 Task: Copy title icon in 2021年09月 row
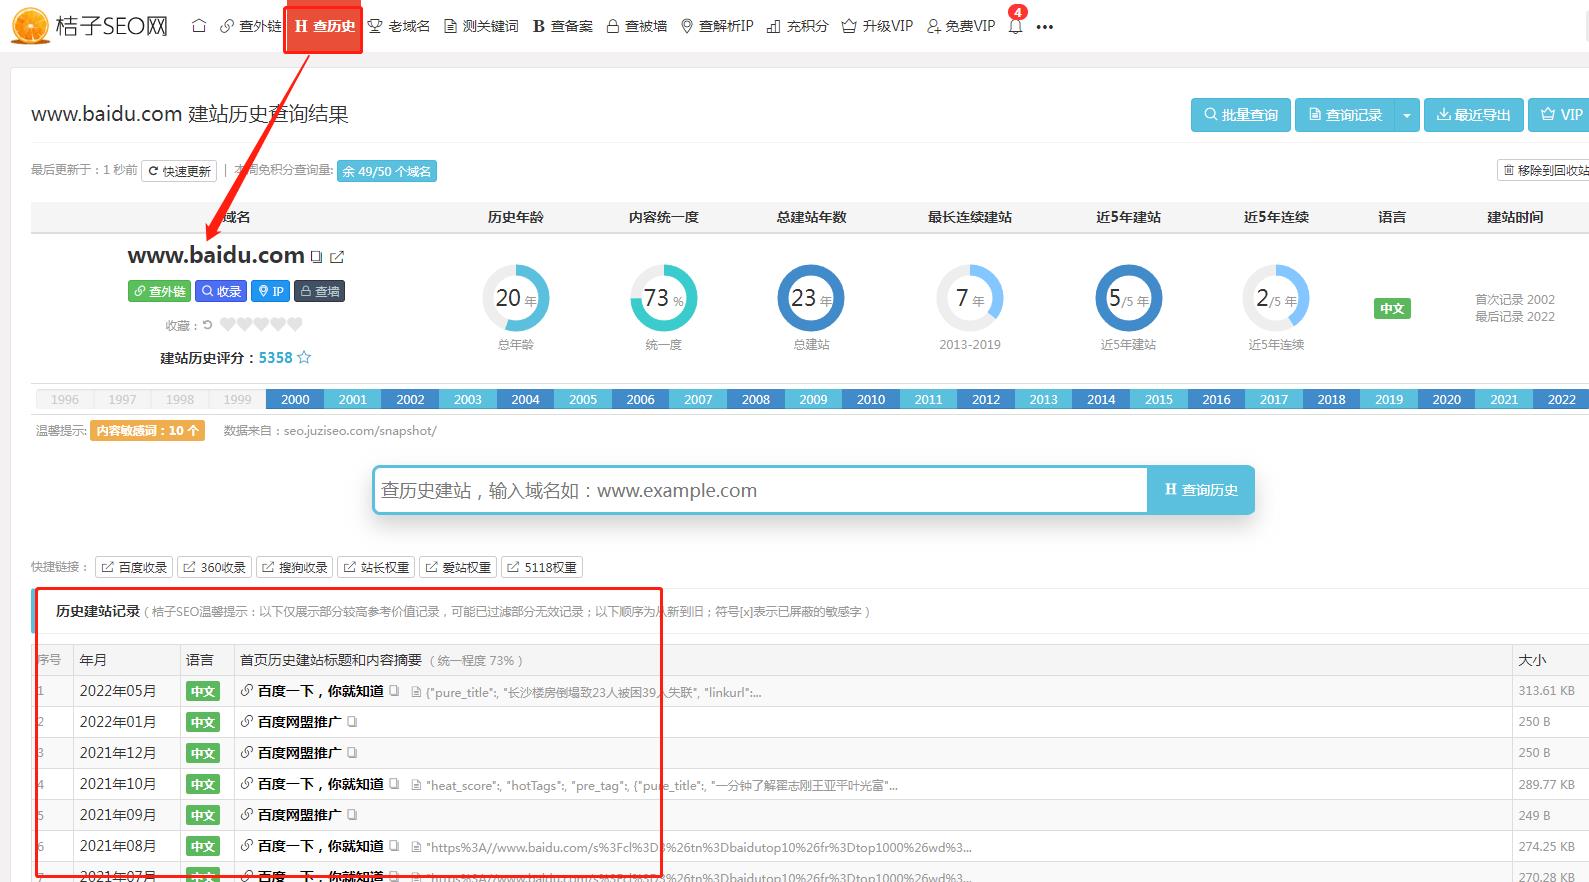coord(352,815)
